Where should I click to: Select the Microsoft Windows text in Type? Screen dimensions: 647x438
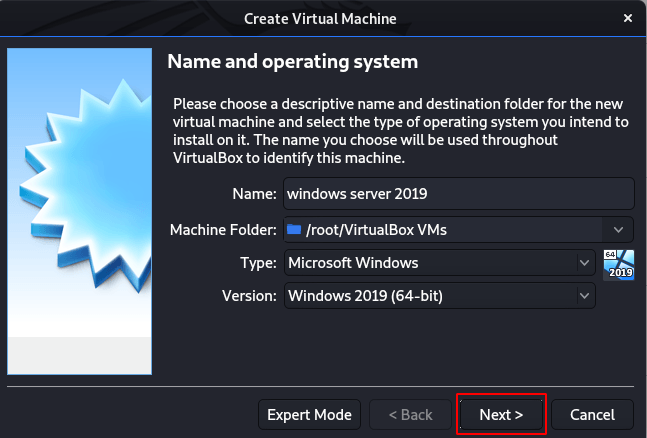pos(352,263)
